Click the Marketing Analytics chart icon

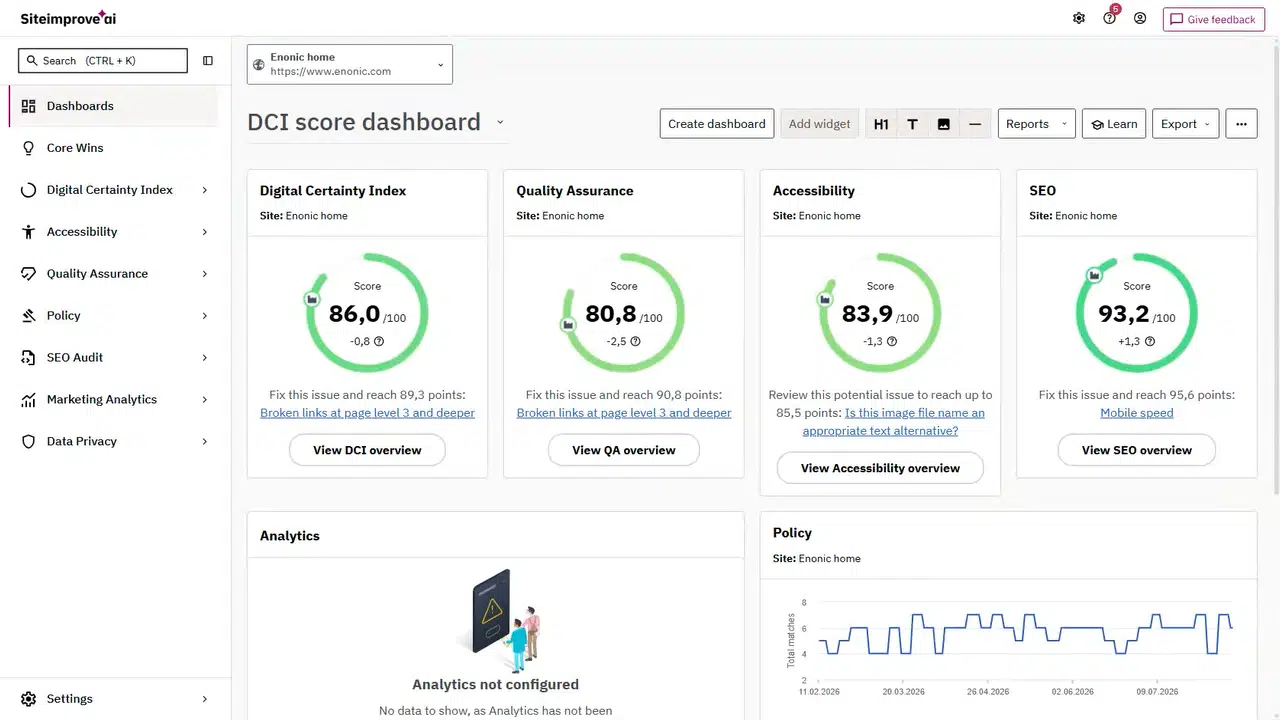click(28, 400)
